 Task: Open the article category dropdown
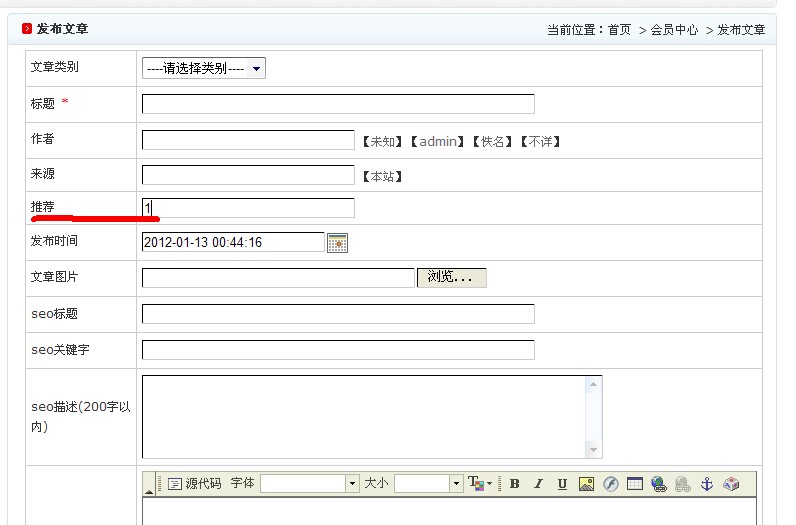click(x=204, y=68)
